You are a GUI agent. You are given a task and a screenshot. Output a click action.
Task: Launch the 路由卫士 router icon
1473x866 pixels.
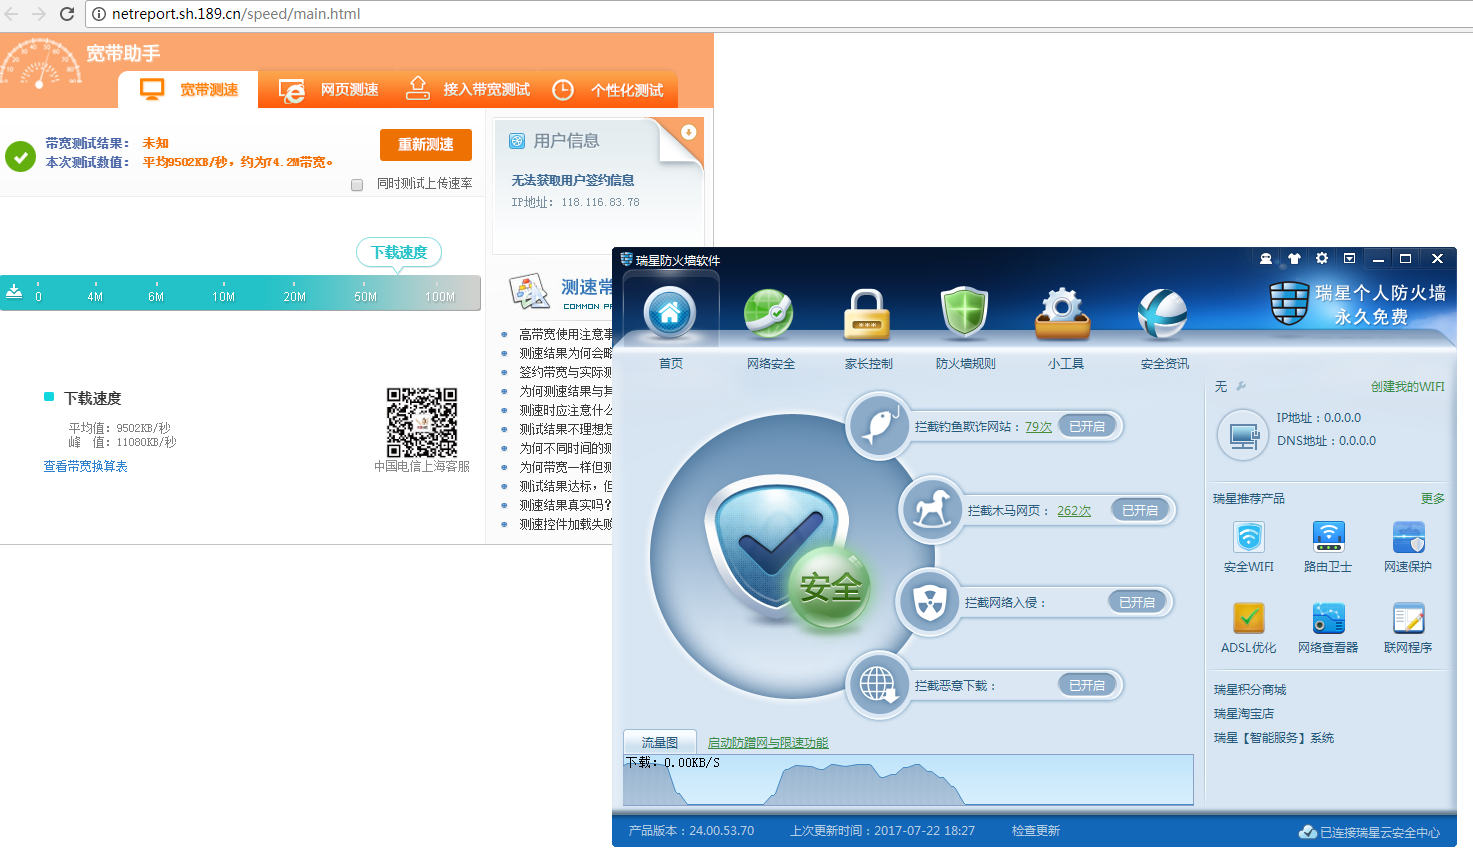pos(1328,538)
